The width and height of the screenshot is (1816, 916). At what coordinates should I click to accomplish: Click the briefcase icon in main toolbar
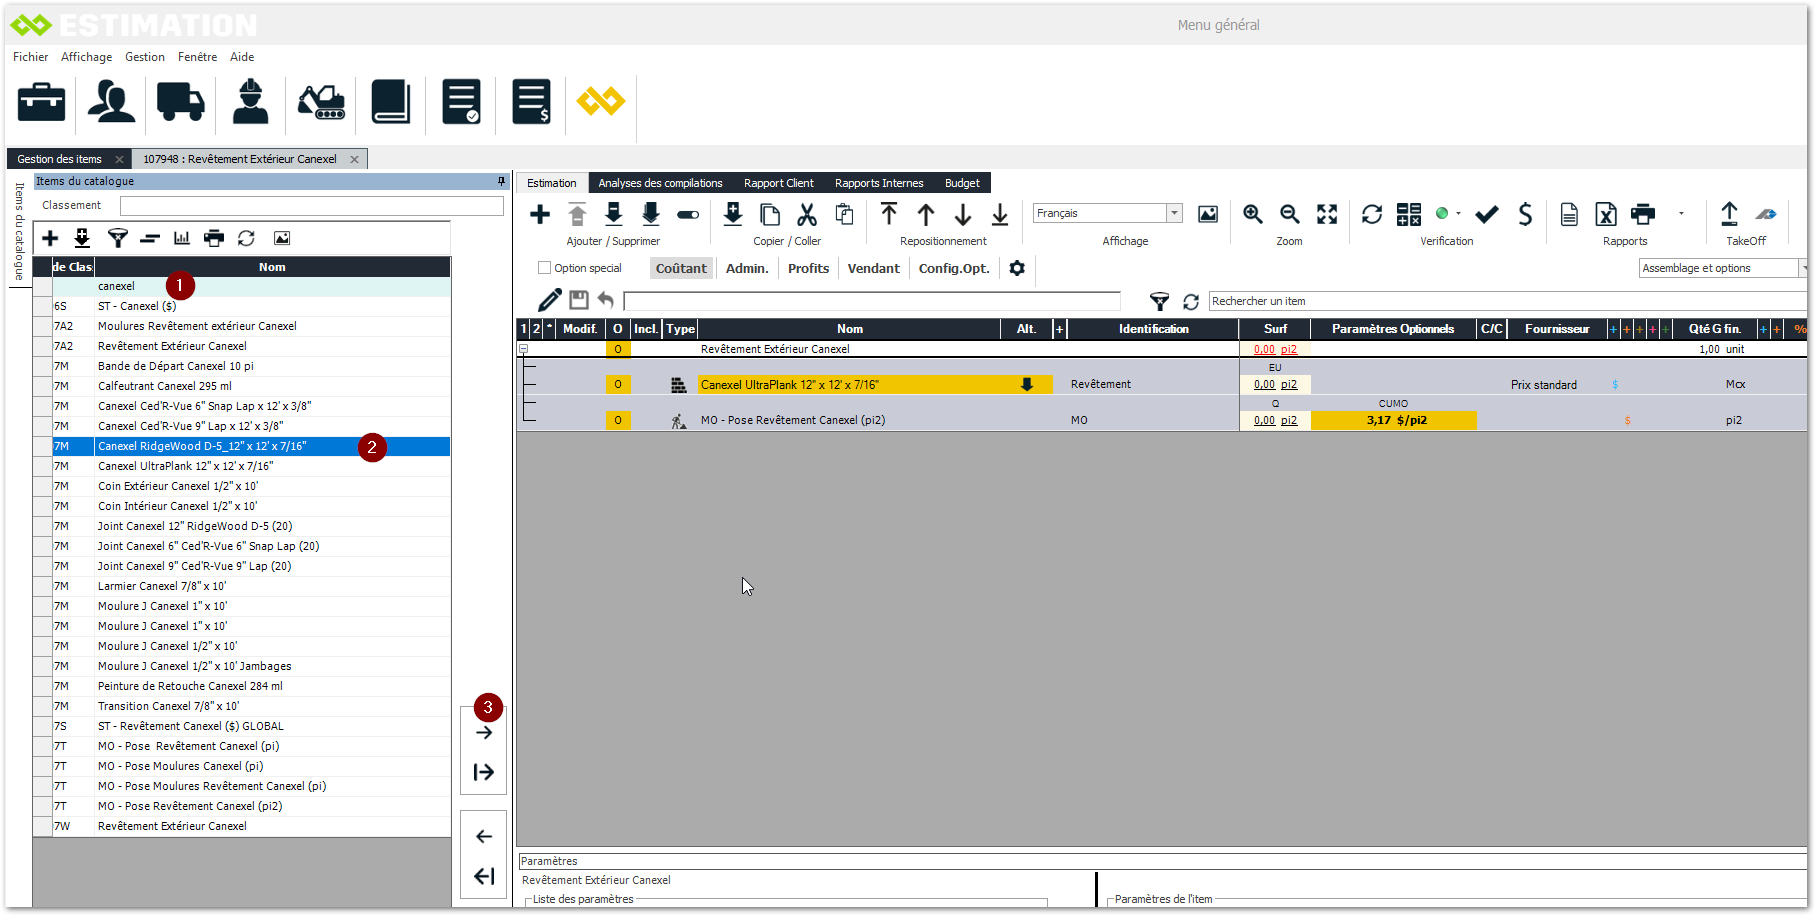(42, 102)
